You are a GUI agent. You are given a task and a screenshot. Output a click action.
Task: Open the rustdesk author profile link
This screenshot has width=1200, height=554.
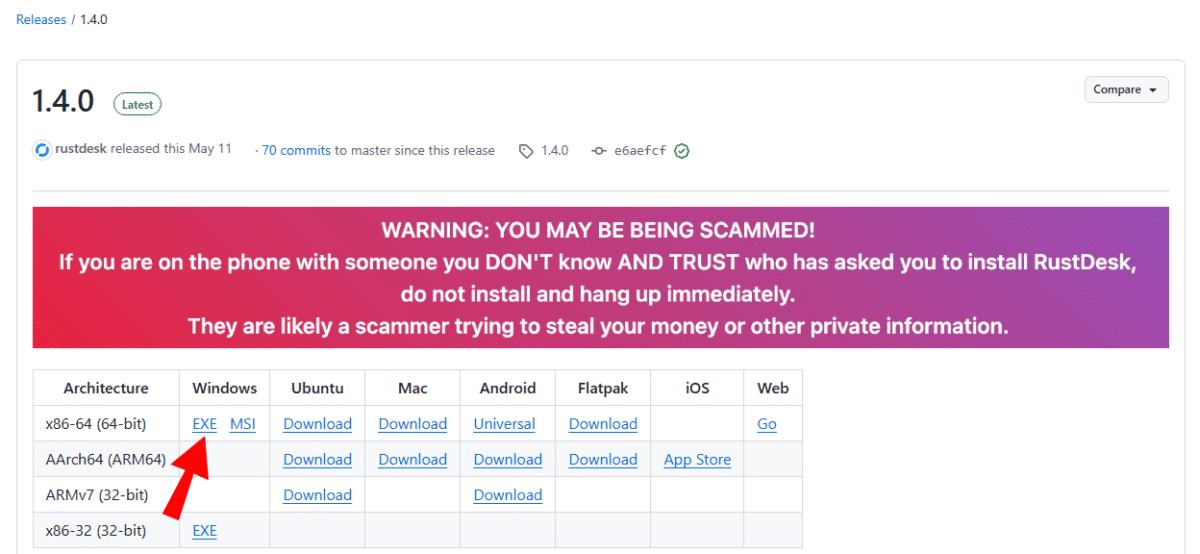pyautogui.click(x=81, y=149)
